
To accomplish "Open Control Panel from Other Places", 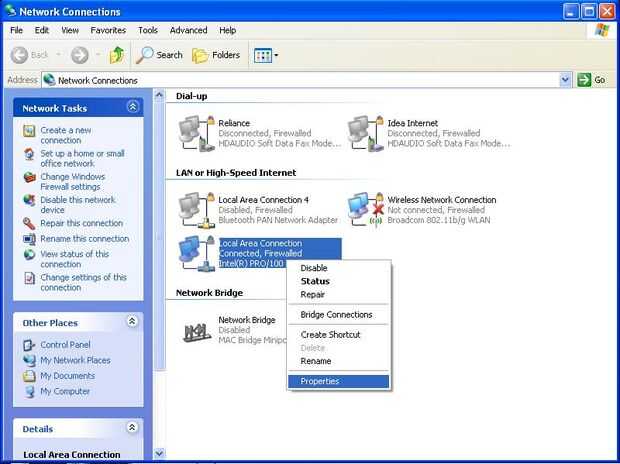I will pyautogui.click(x=65, y=345).
